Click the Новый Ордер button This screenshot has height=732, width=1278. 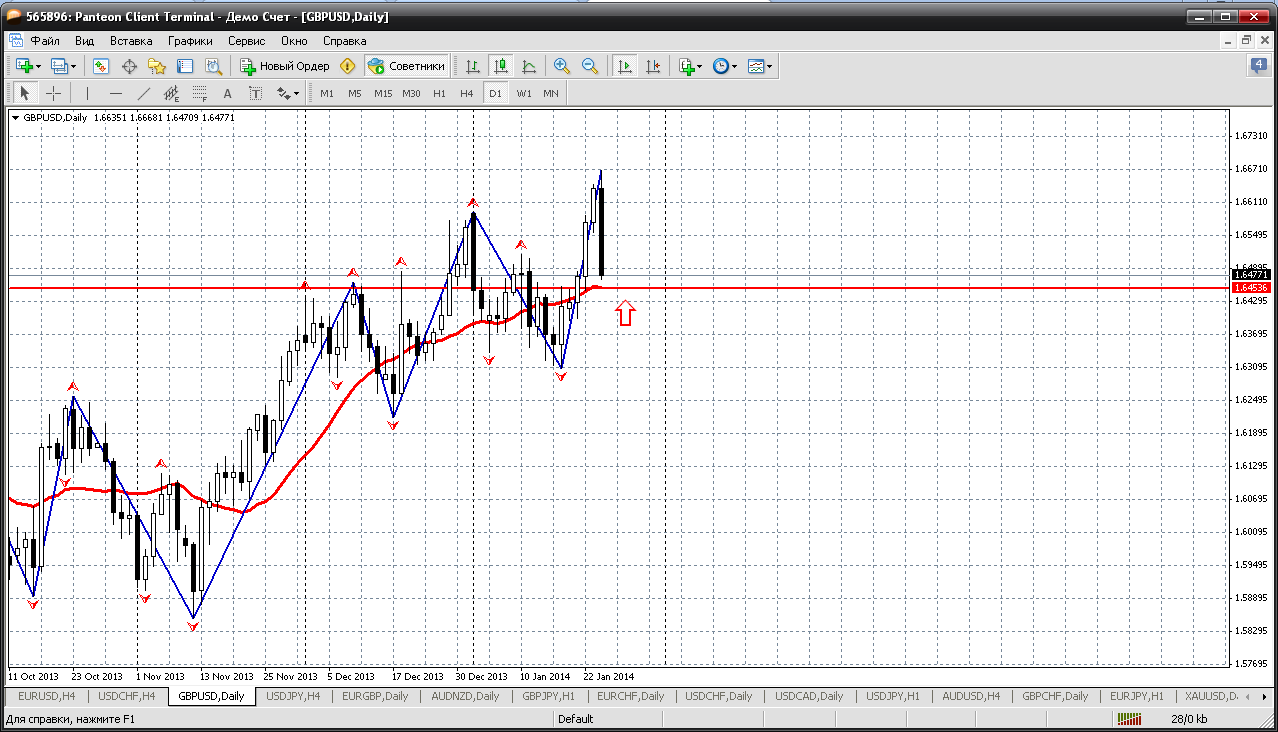click(x=285, y=66)
